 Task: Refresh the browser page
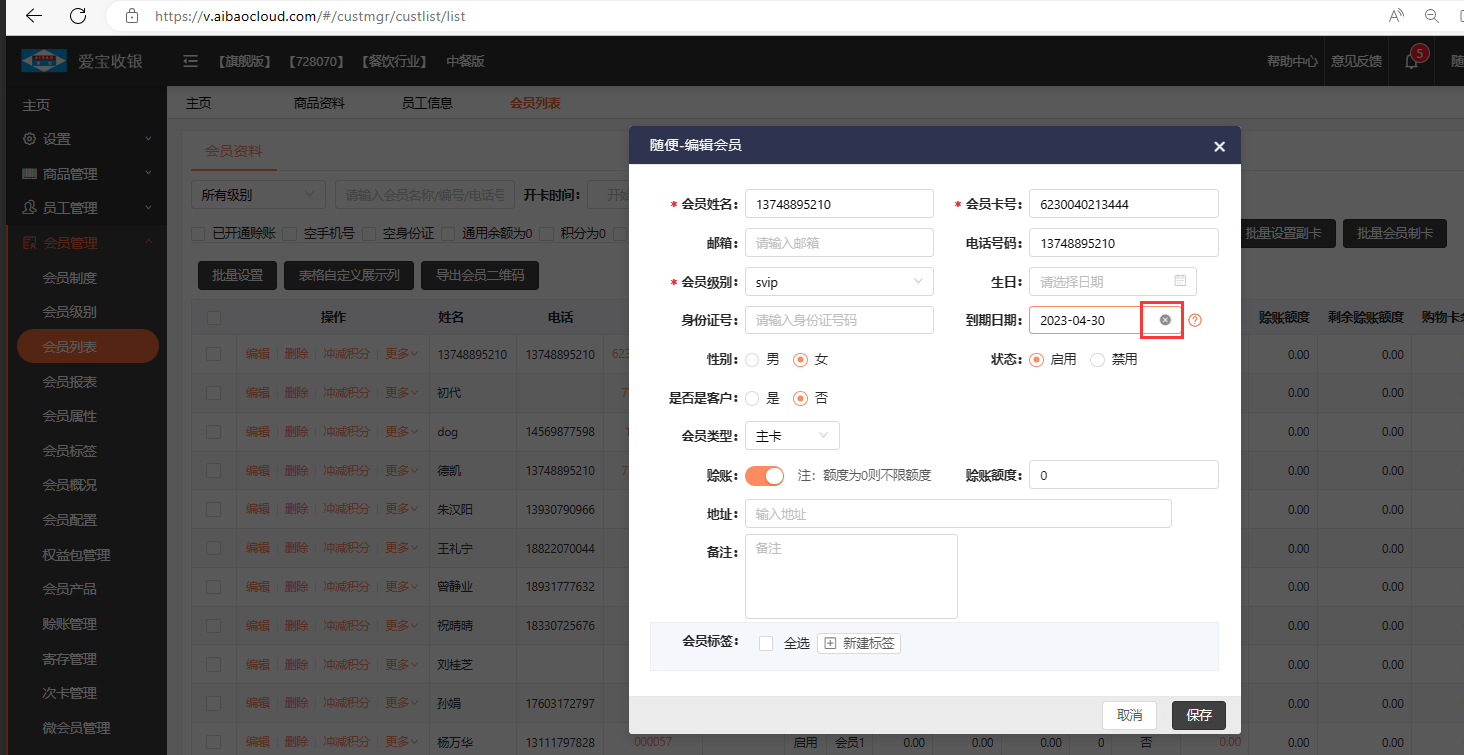[x=78, y=16]
